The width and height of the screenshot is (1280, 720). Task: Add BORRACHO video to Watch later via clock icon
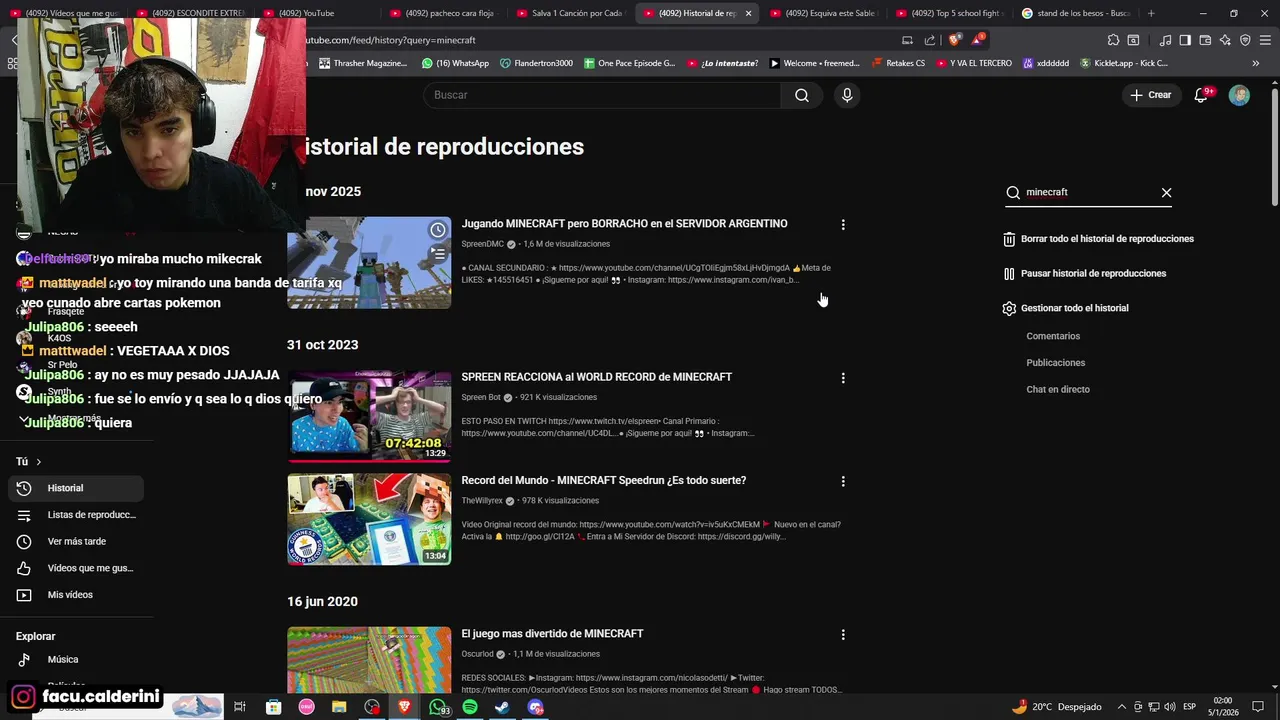point(438,230)
